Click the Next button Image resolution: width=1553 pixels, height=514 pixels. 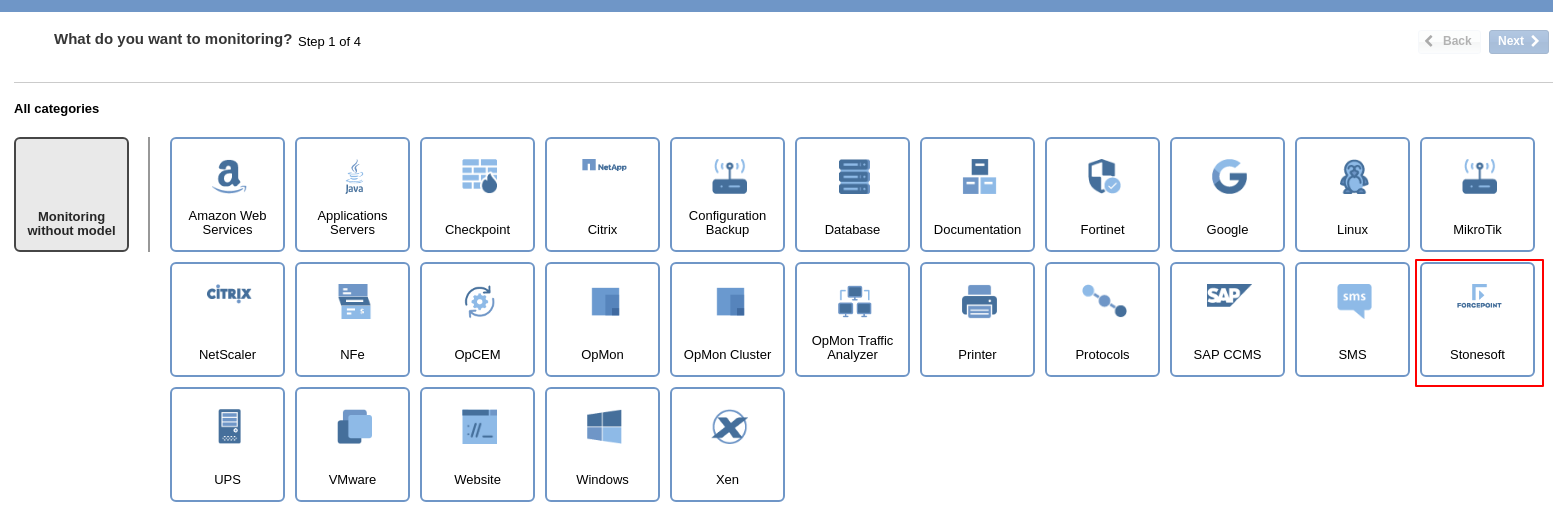click(x=1518, y=41)
